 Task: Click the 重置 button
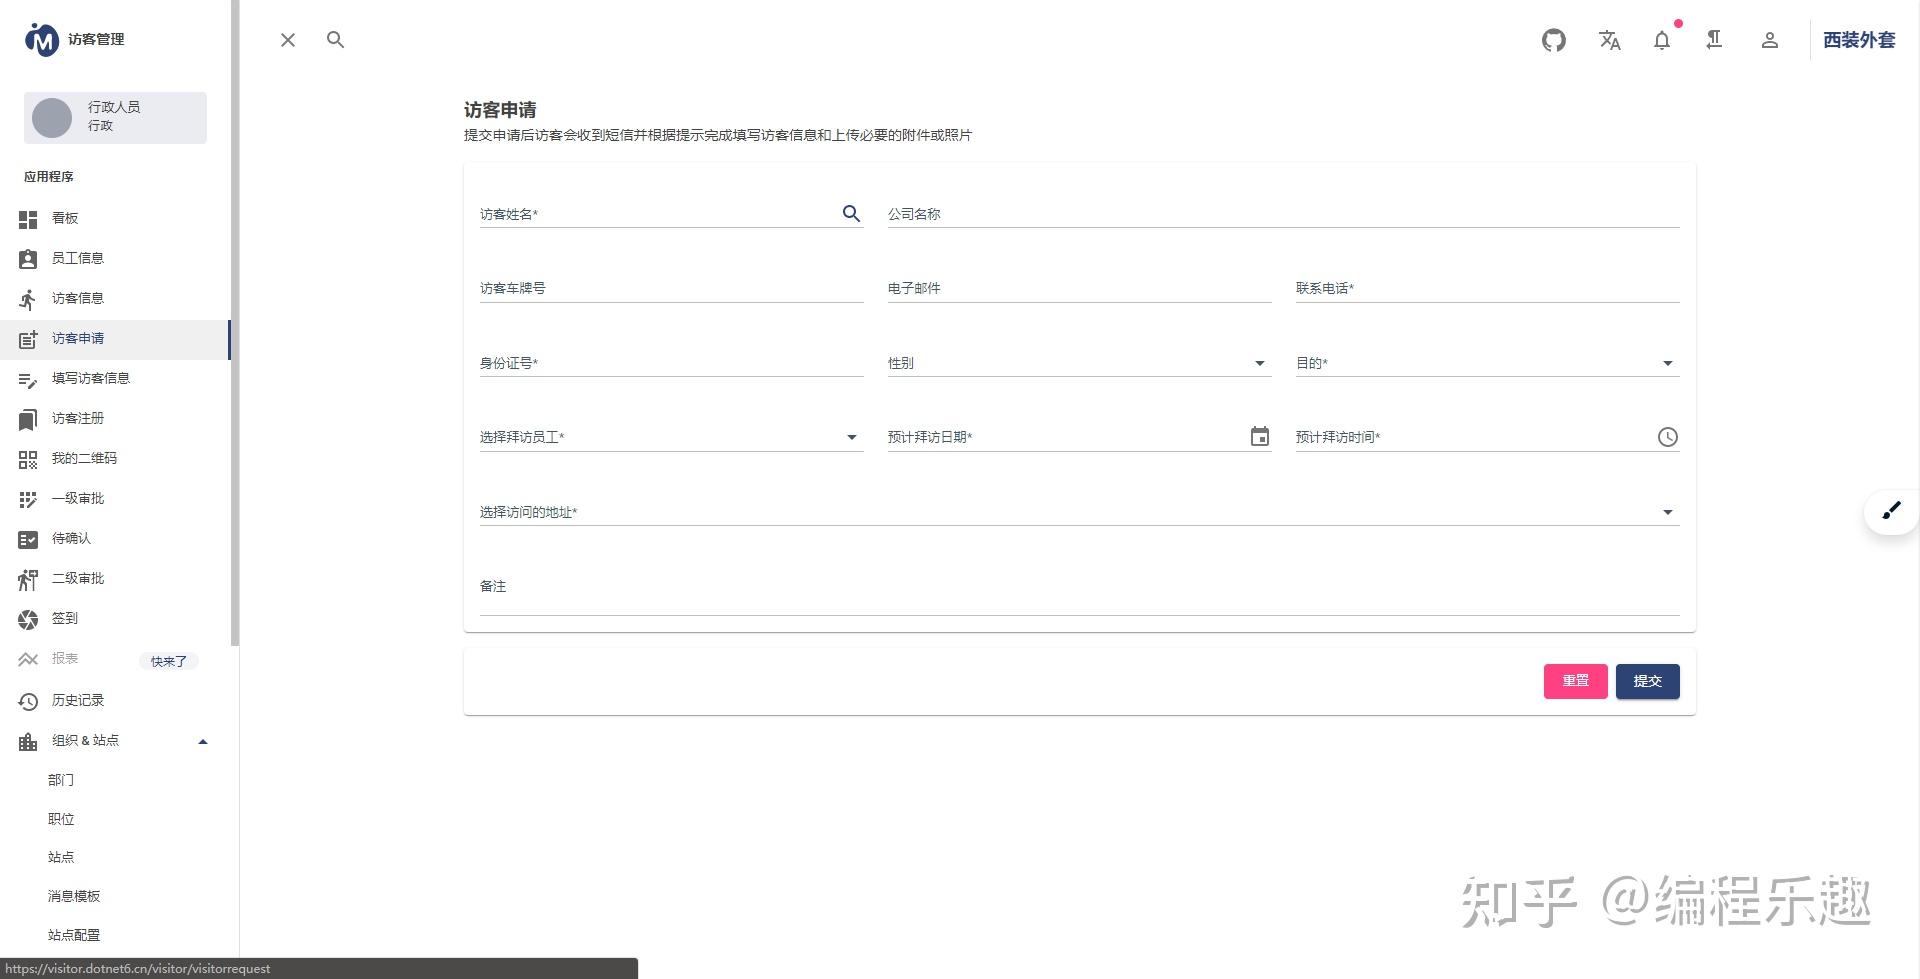[x=1575, y=681]
